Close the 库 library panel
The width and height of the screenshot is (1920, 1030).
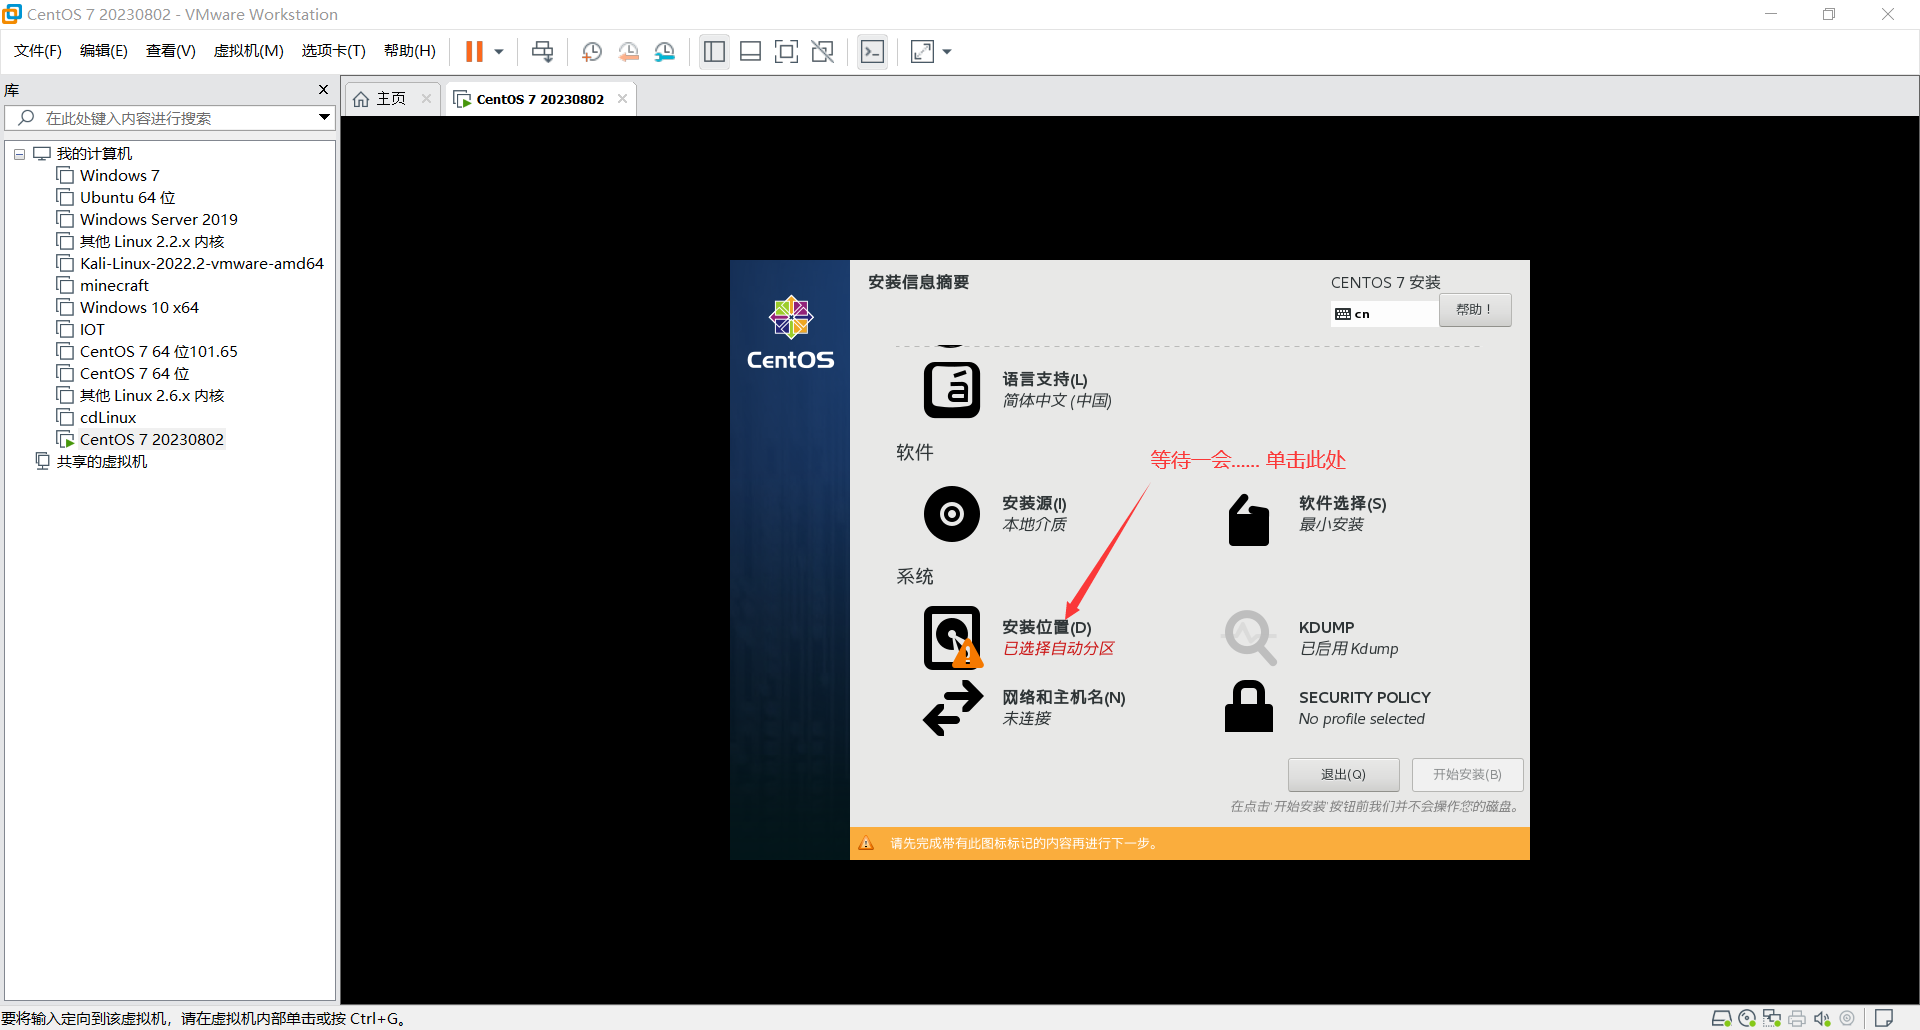323,90
